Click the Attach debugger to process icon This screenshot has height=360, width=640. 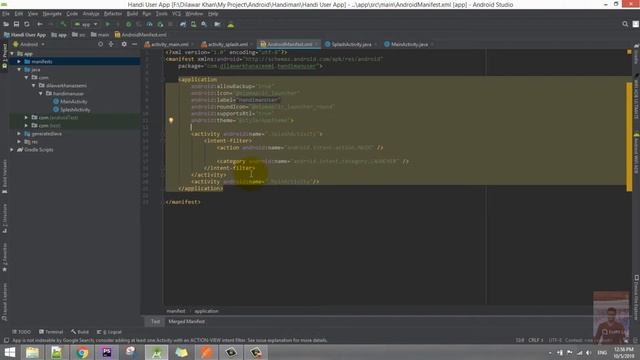(160, 24)
